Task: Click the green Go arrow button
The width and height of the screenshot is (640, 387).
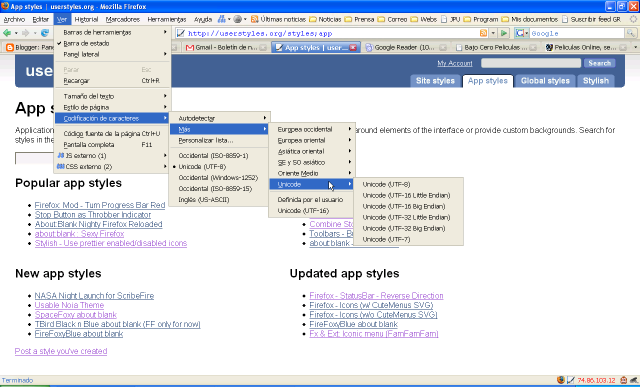Action: pos(504,33)
